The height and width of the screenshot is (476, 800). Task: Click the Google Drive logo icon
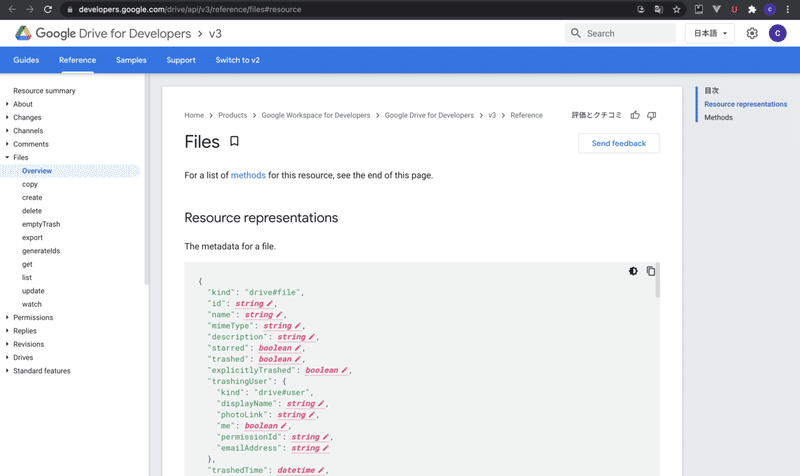(23, 33)
